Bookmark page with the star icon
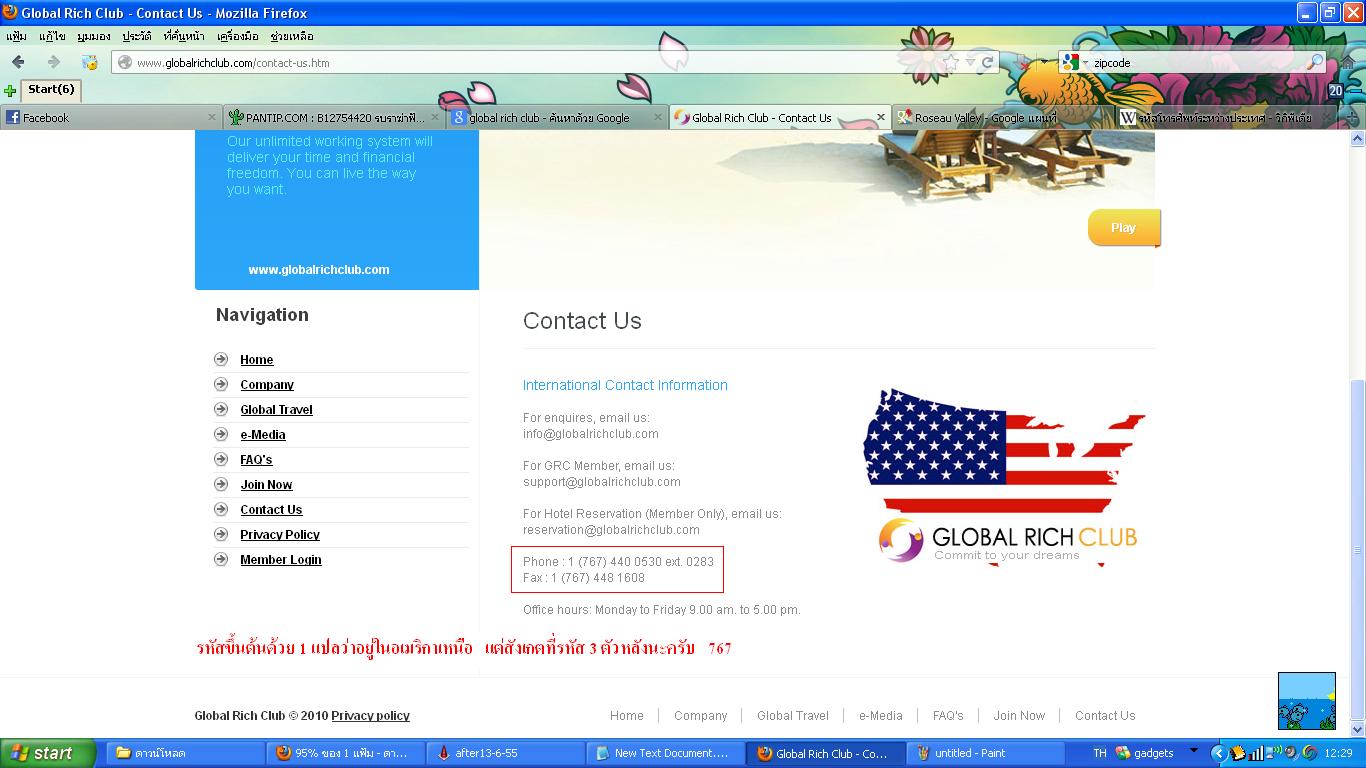Viewport: 1366px width, 768px height. pyautogui.click(x=951, y=62)
